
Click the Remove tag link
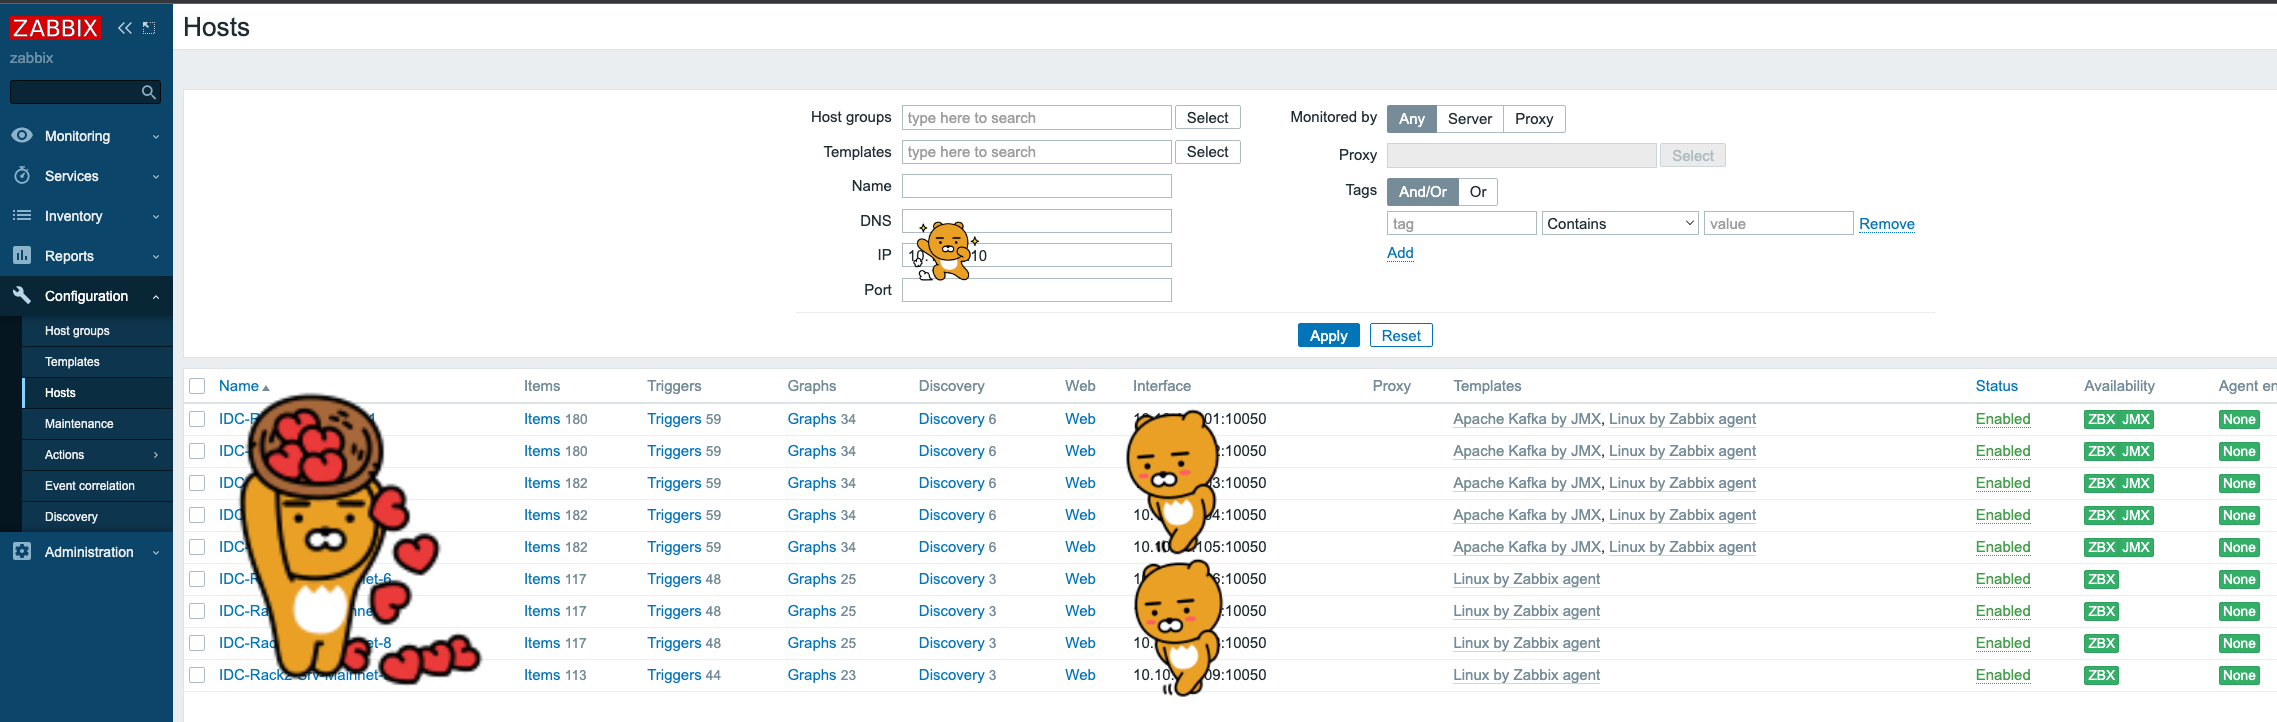[1886, 224]
